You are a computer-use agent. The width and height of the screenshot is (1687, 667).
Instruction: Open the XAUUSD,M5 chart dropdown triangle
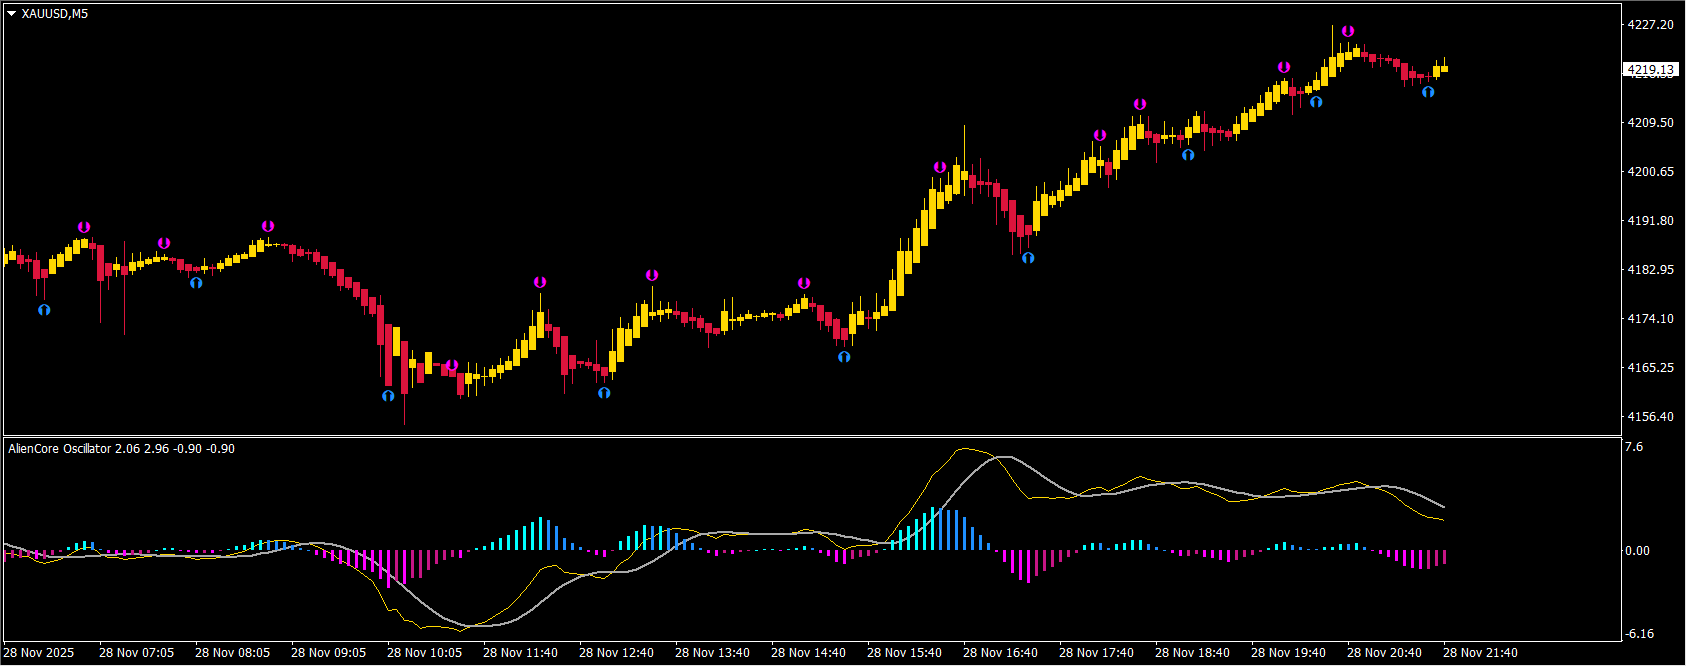(x=12, y=14)
